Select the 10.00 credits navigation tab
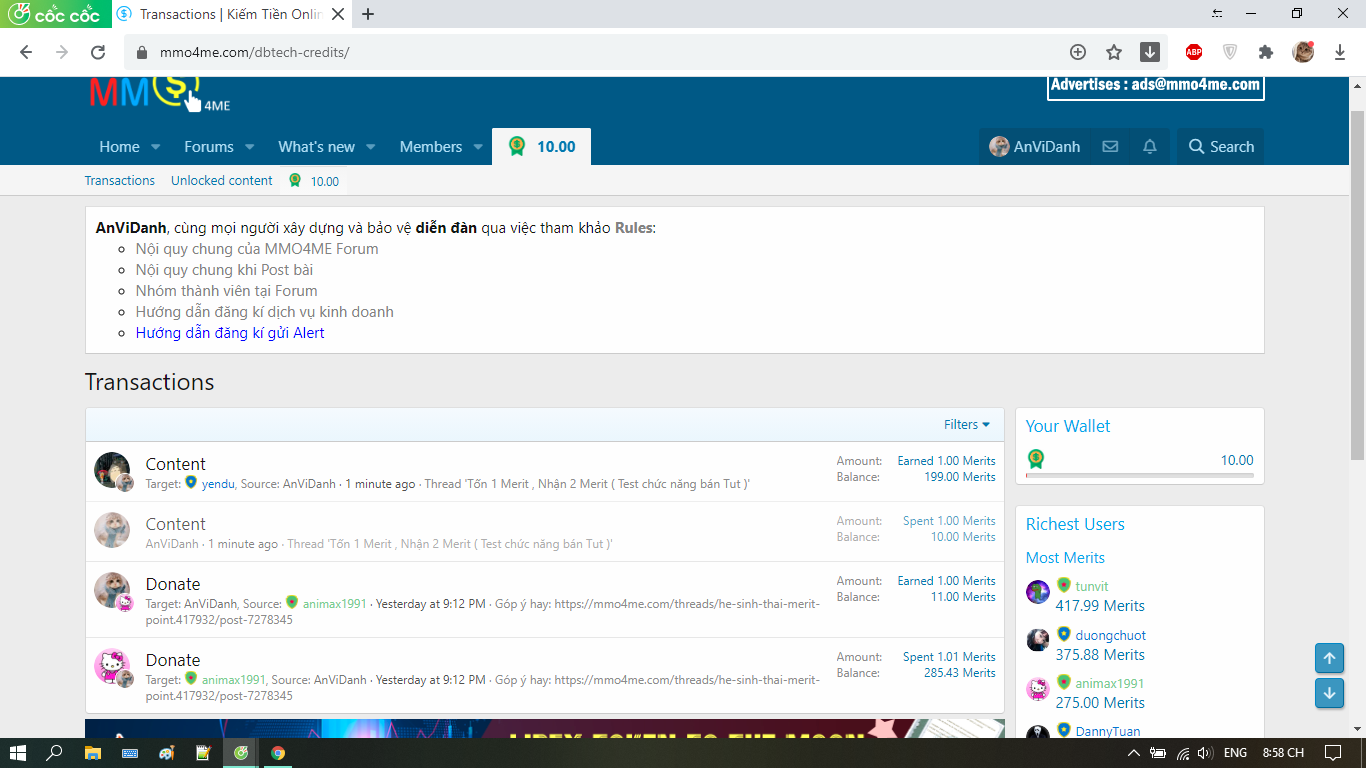This screenshot has width=1366, height=768. 541,146
